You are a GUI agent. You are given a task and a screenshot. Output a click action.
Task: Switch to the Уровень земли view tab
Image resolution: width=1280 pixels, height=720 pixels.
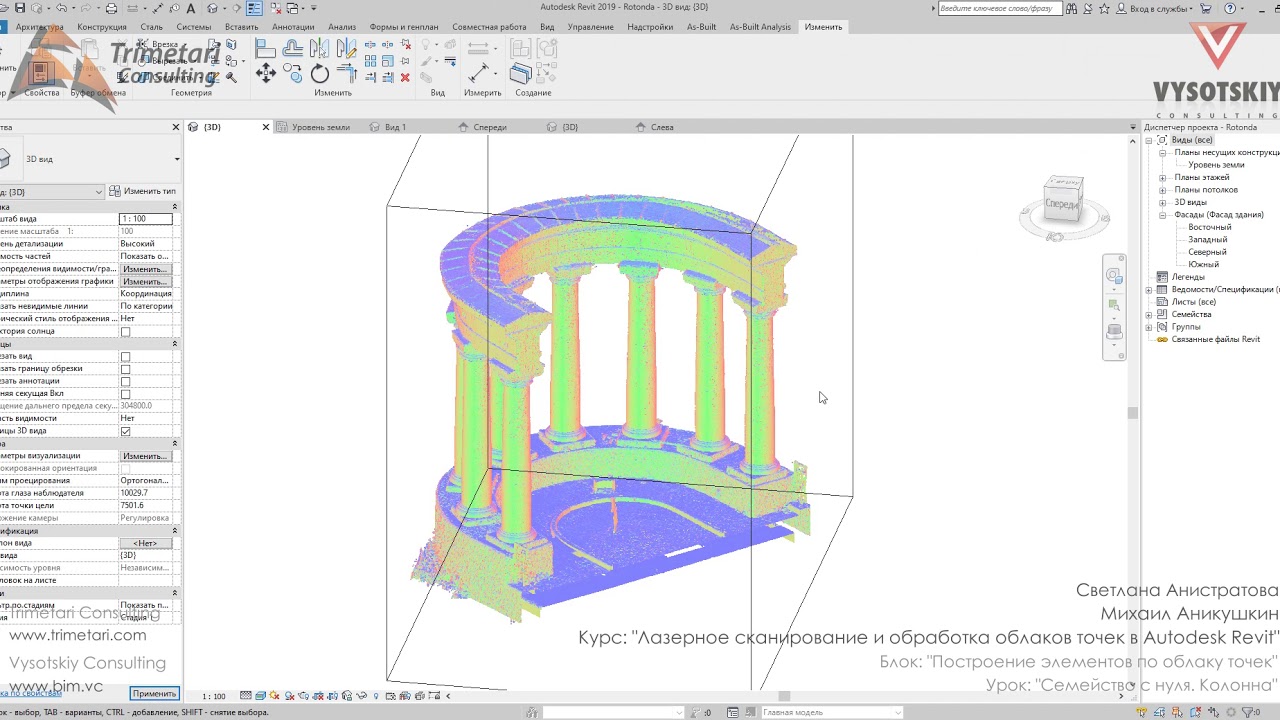[320, 127]
